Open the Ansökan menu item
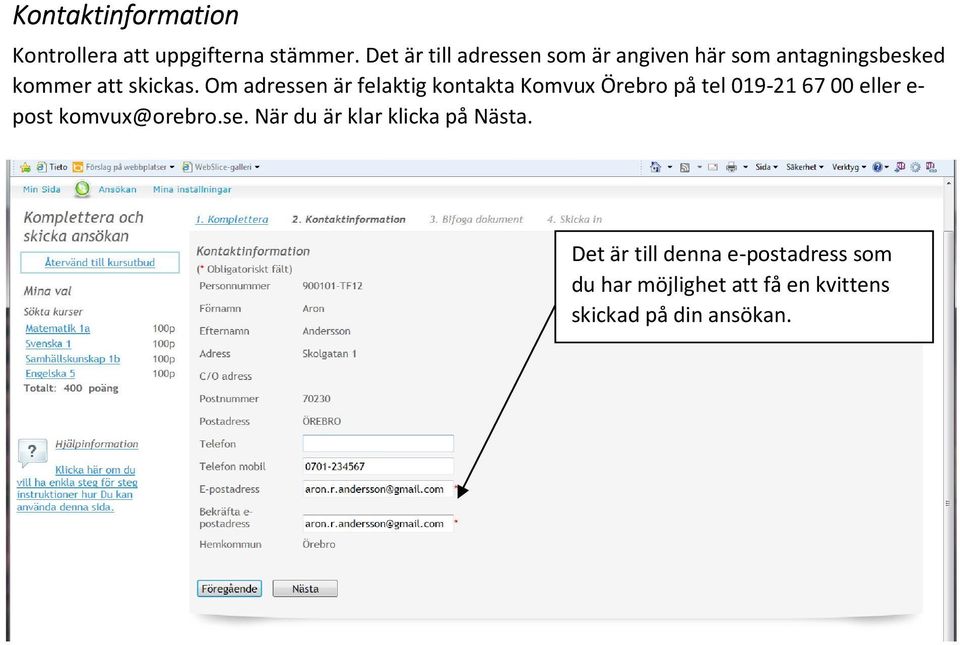The width and height of the screenshot is (960, 645). (x=118, y=190)
